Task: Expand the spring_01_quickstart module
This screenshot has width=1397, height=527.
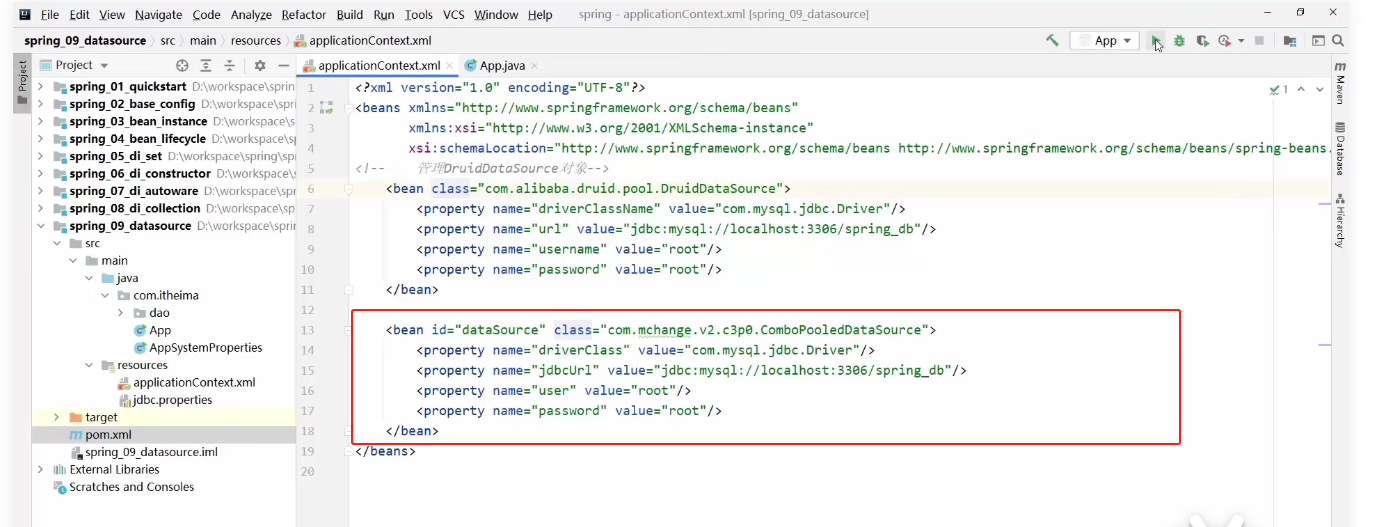Action: coord(41,86)
